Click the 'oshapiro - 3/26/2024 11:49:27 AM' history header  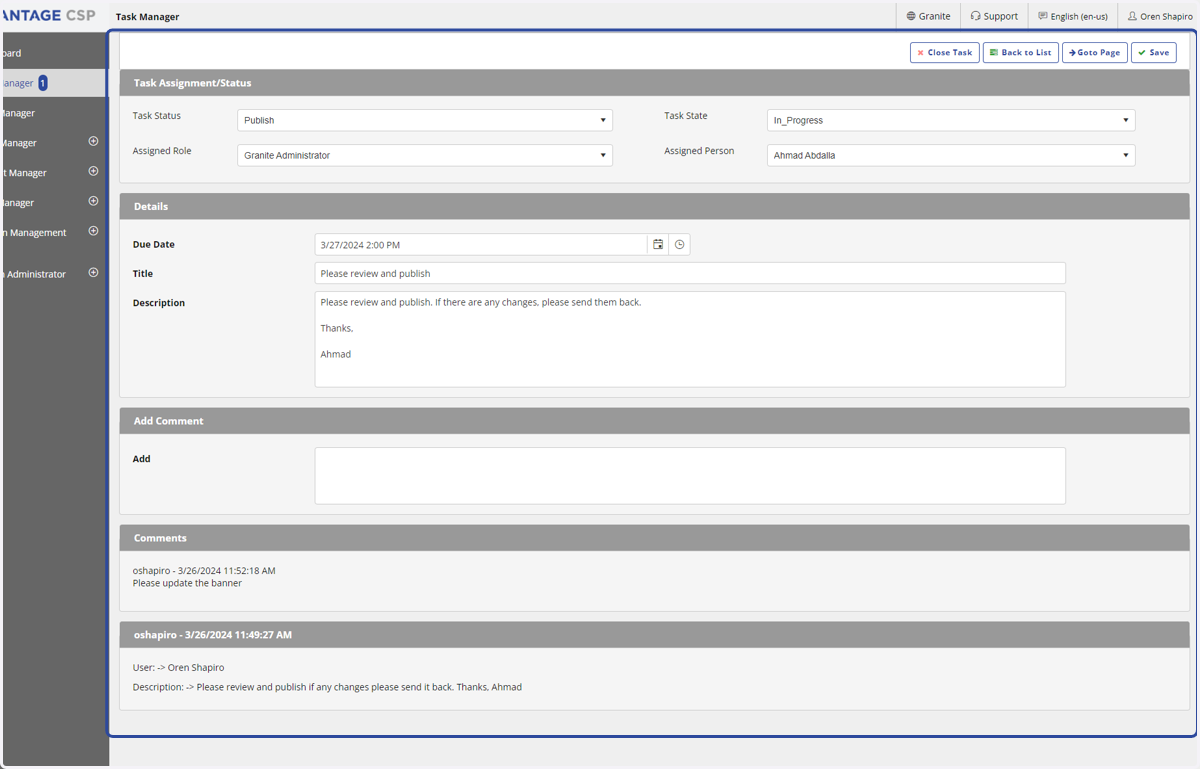pyautogui.click(x=654, y=635)
